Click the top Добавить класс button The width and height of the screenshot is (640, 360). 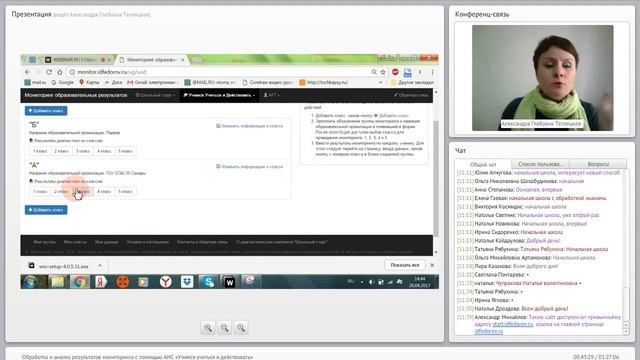(x=46, y=111)
